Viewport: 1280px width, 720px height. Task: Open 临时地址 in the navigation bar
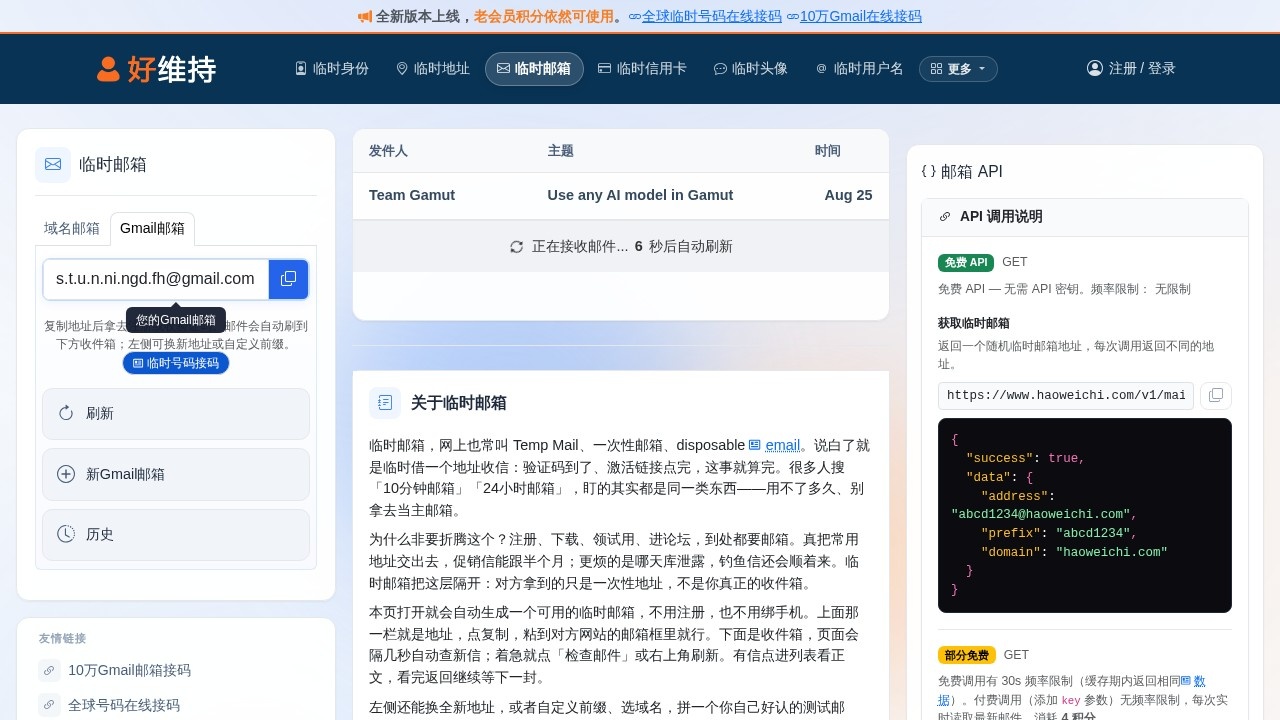point(433,68)
